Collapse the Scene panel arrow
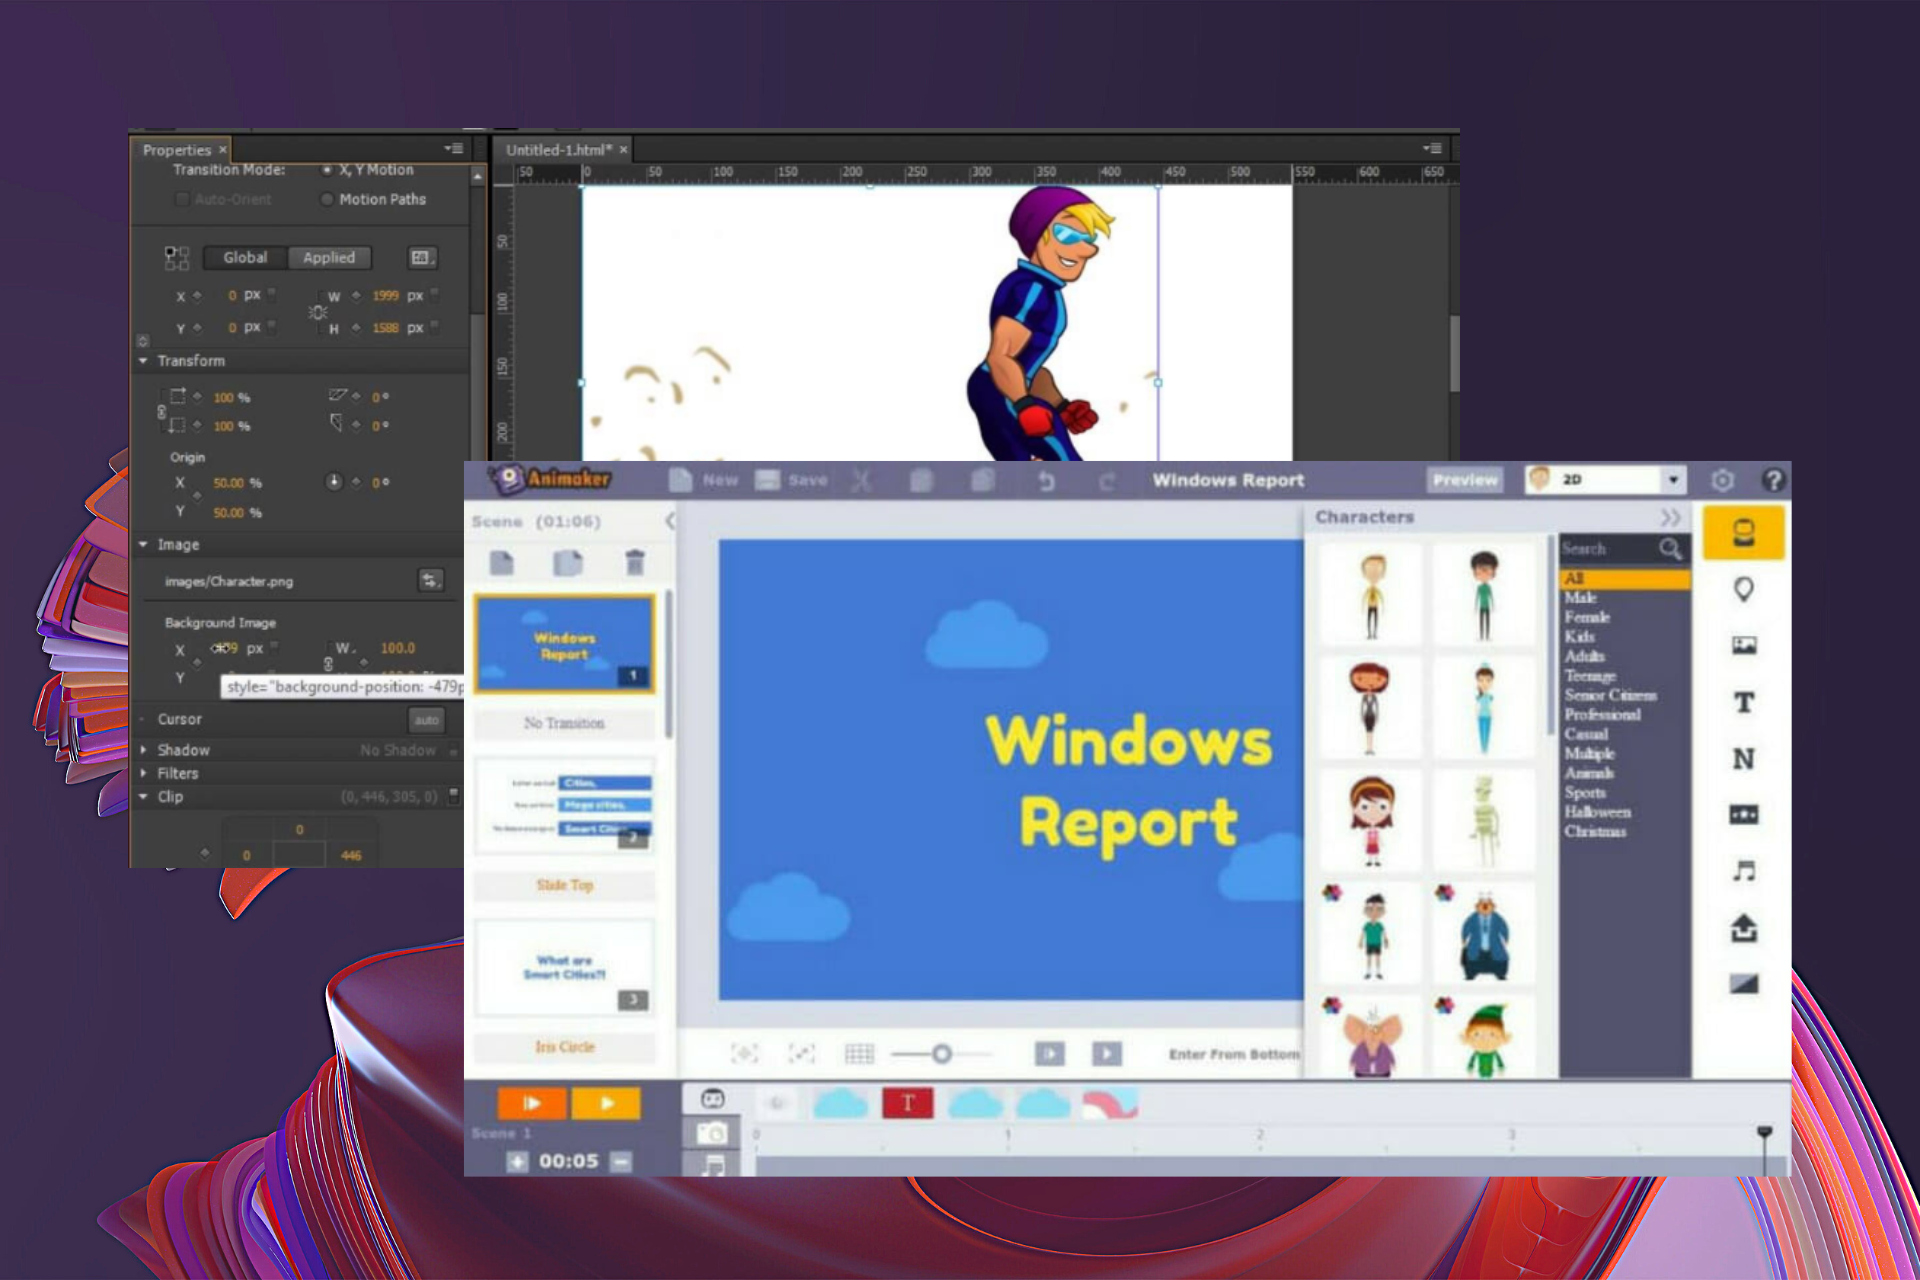The image size is (1920, 1280). [669, 521]
